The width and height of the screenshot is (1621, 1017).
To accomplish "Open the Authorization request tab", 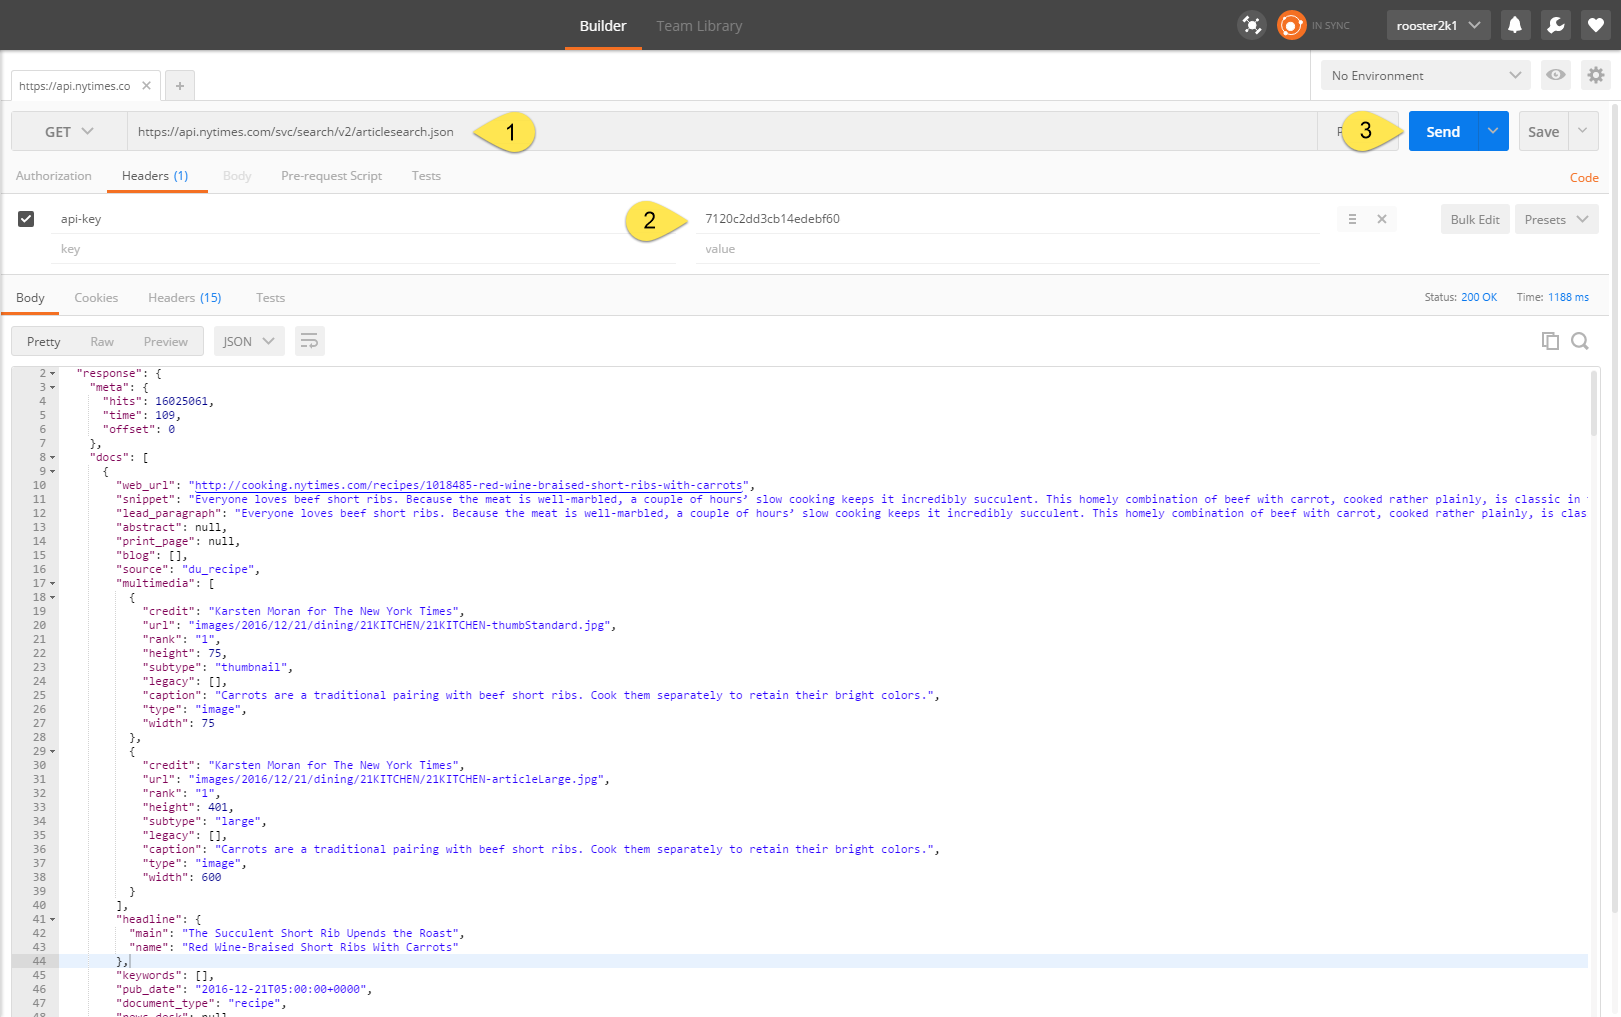I will tap(54, 176).
